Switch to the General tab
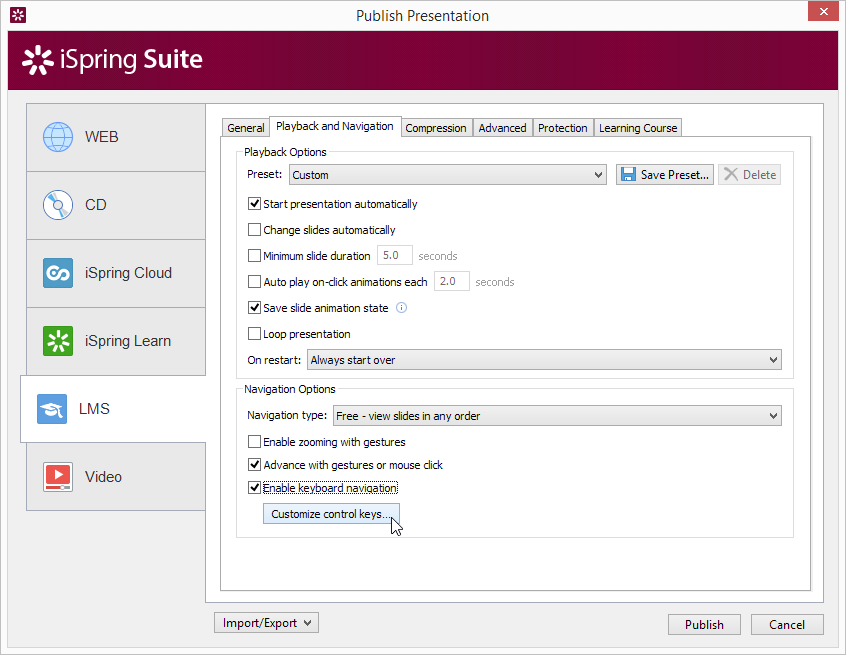 tap(245, 128)
